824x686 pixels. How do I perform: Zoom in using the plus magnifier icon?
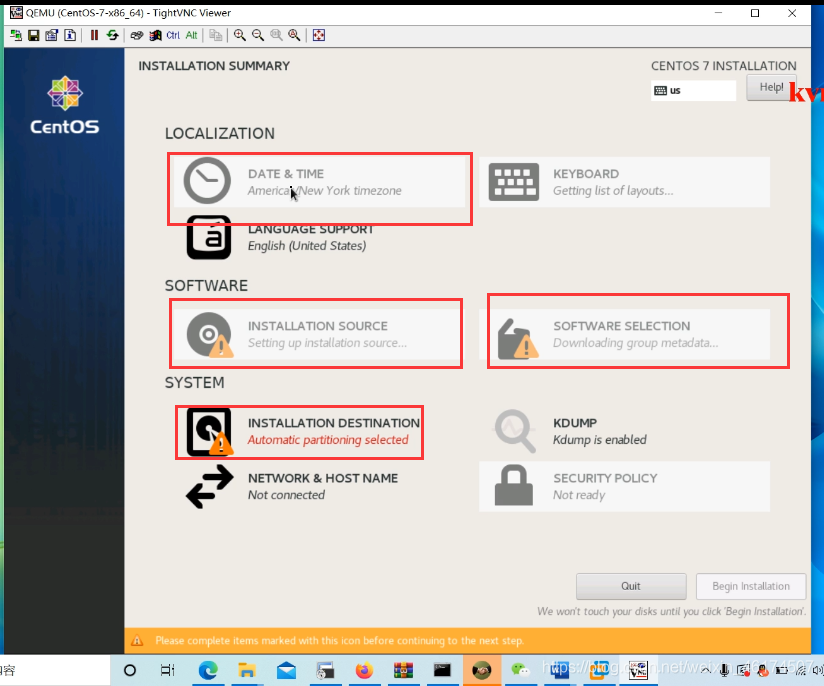tap(240, 35)
